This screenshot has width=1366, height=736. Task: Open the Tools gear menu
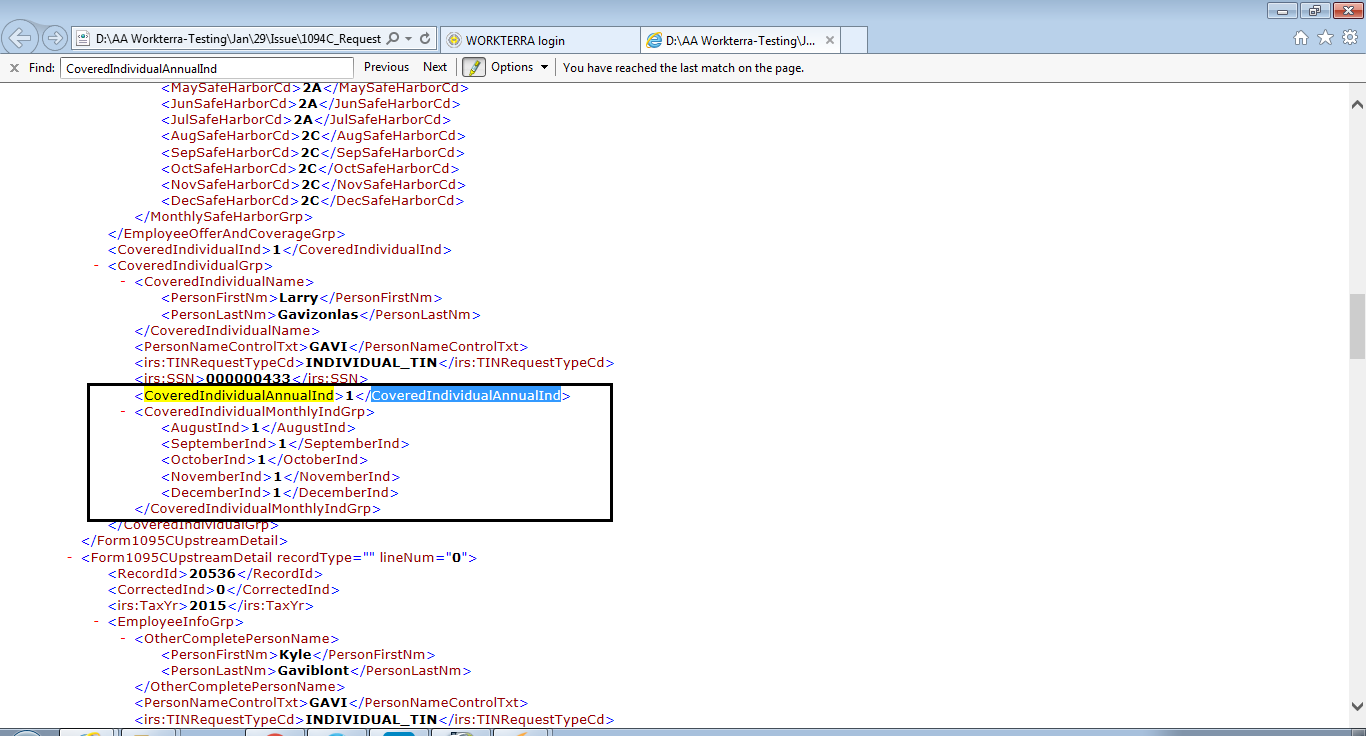1349,38
